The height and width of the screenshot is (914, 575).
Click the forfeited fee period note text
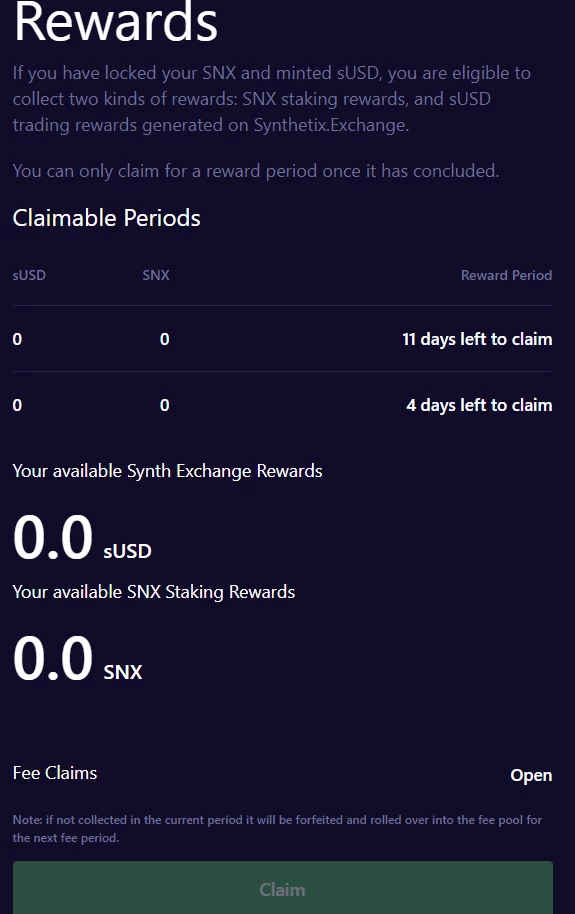tap(278, 828)
